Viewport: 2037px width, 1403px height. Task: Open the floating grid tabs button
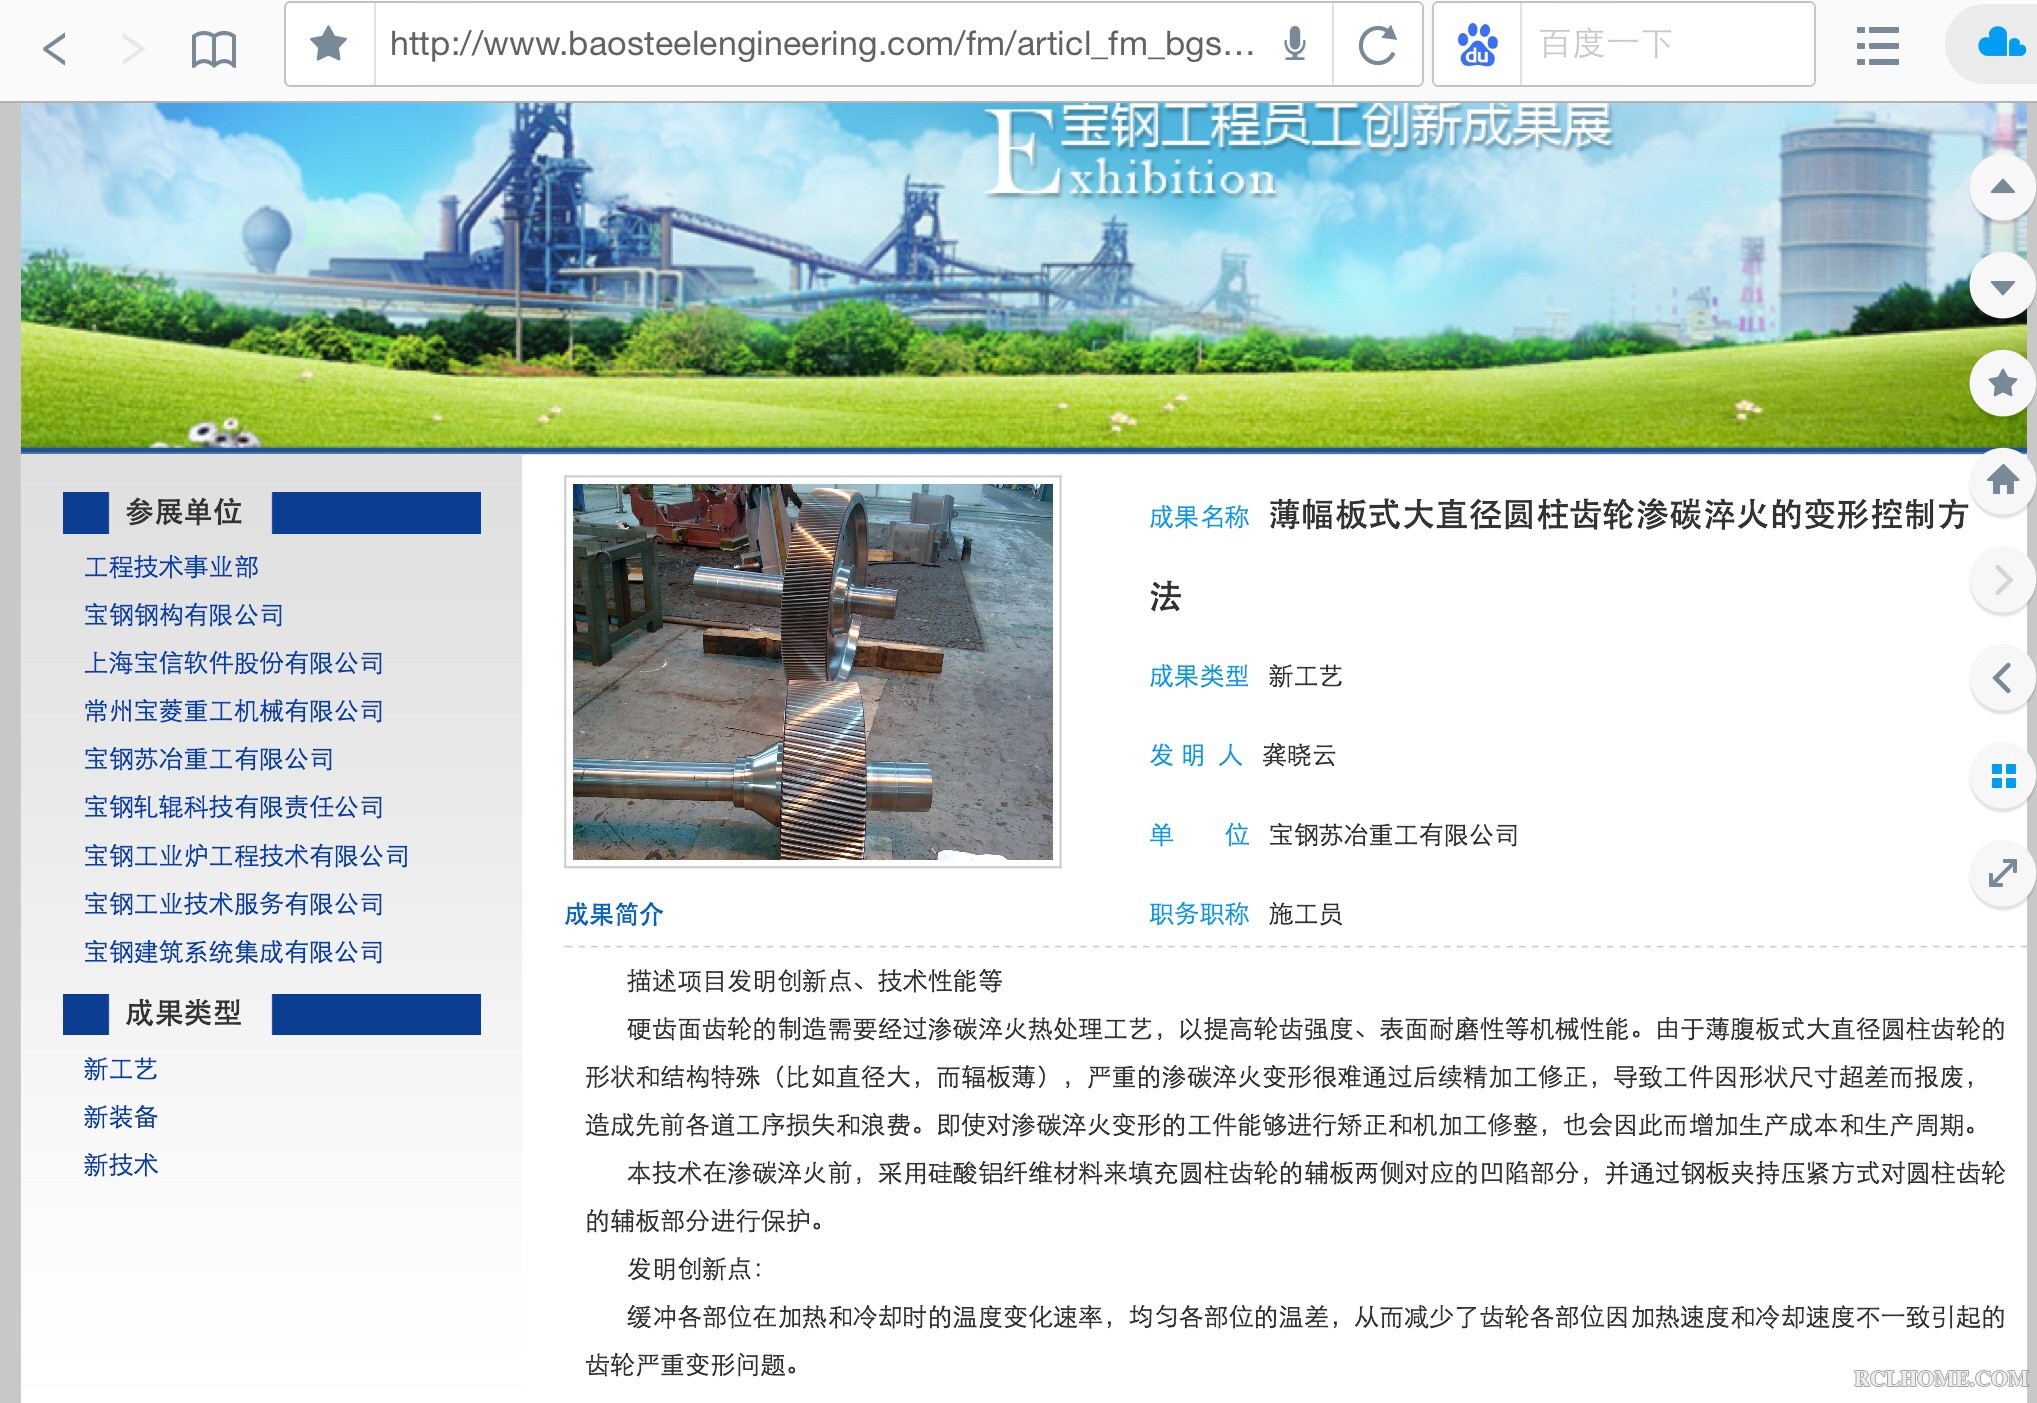point(2001,776)
